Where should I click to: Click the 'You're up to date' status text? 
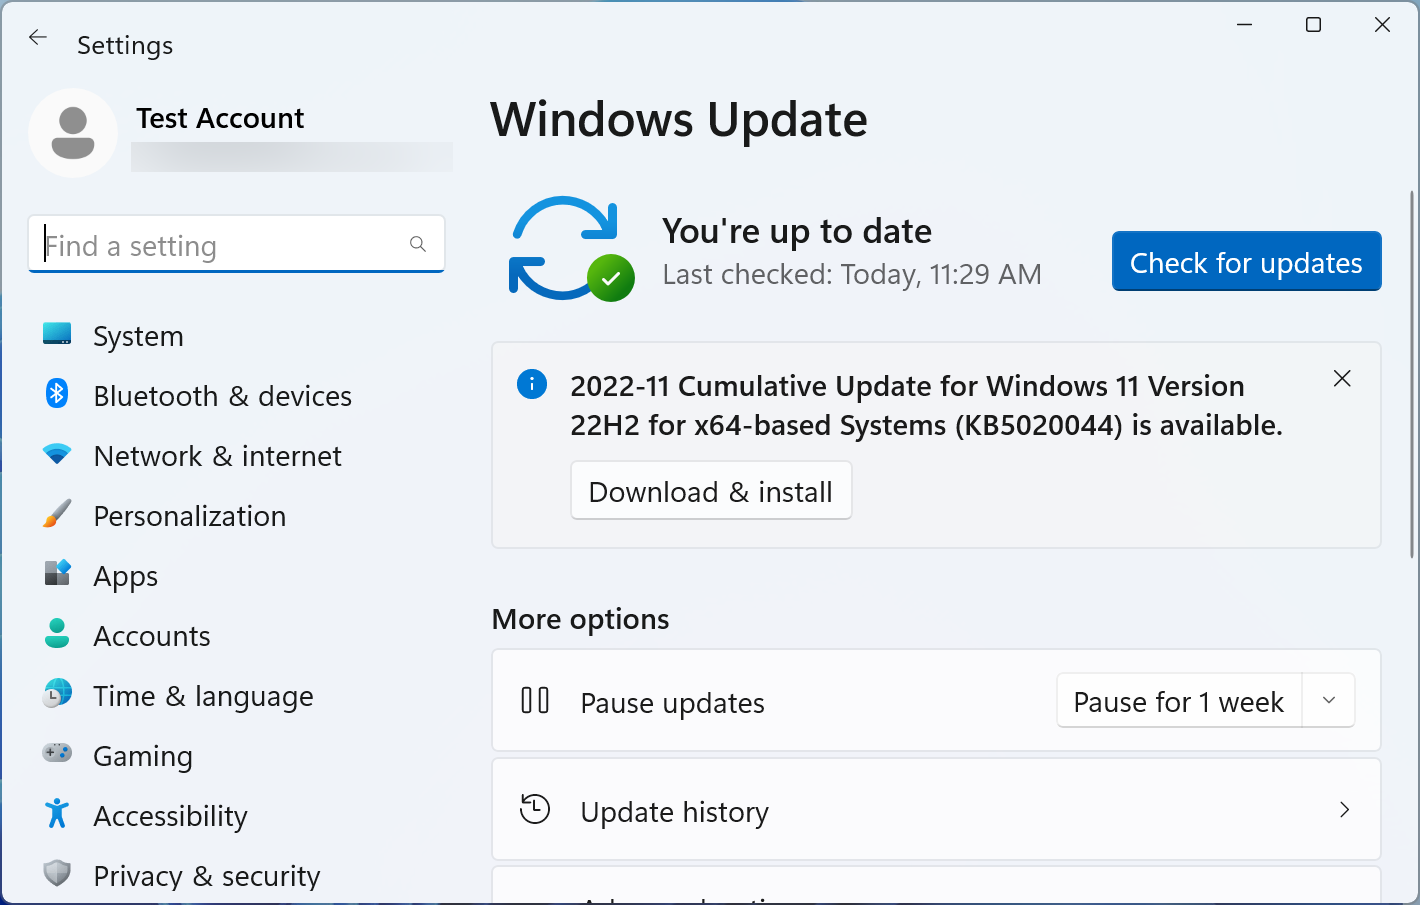click(x=797, y=232)
